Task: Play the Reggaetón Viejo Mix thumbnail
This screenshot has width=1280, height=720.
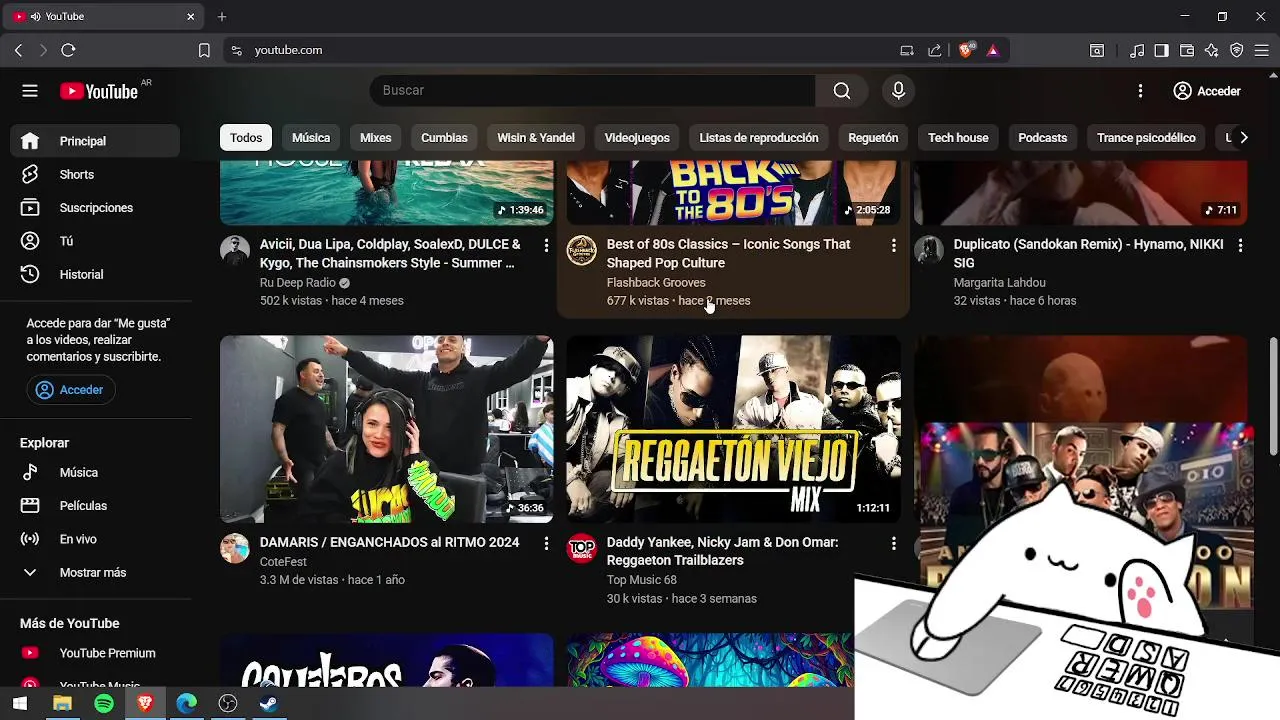Action: pyautogui.click(x=733, y=429)
